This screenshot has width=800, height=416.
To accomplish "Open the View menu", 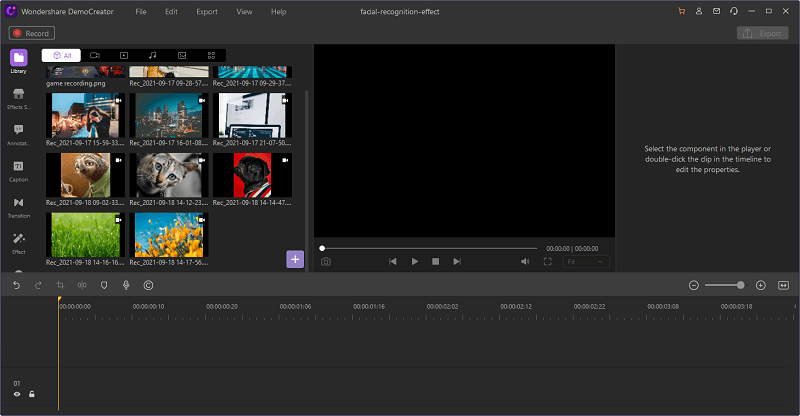I will click(x=244, y=11).
